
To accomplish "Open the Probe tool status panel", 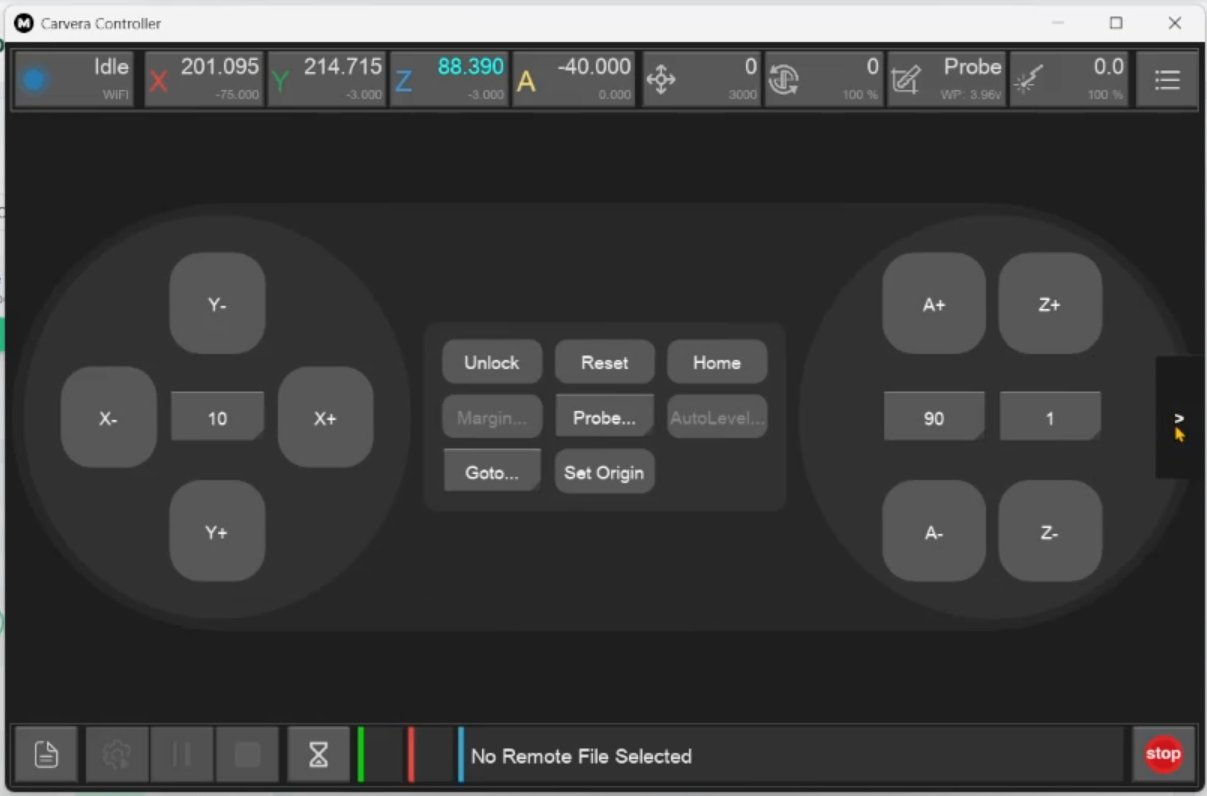I will click(946, 79).
